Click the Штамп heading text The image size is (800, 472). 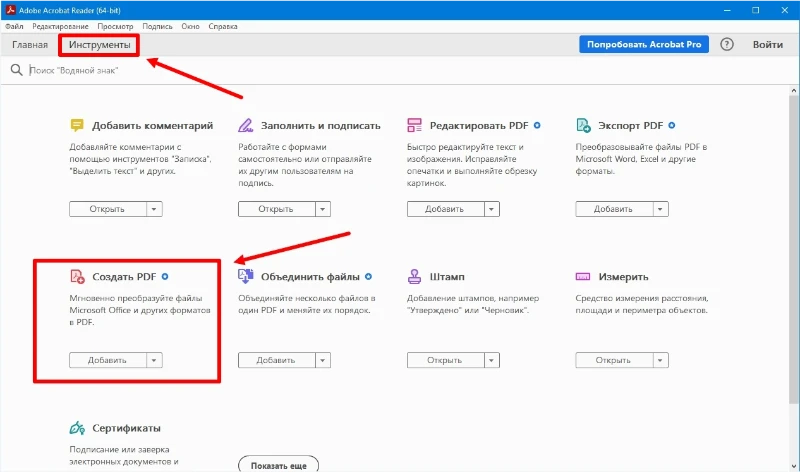click(447, 277)
